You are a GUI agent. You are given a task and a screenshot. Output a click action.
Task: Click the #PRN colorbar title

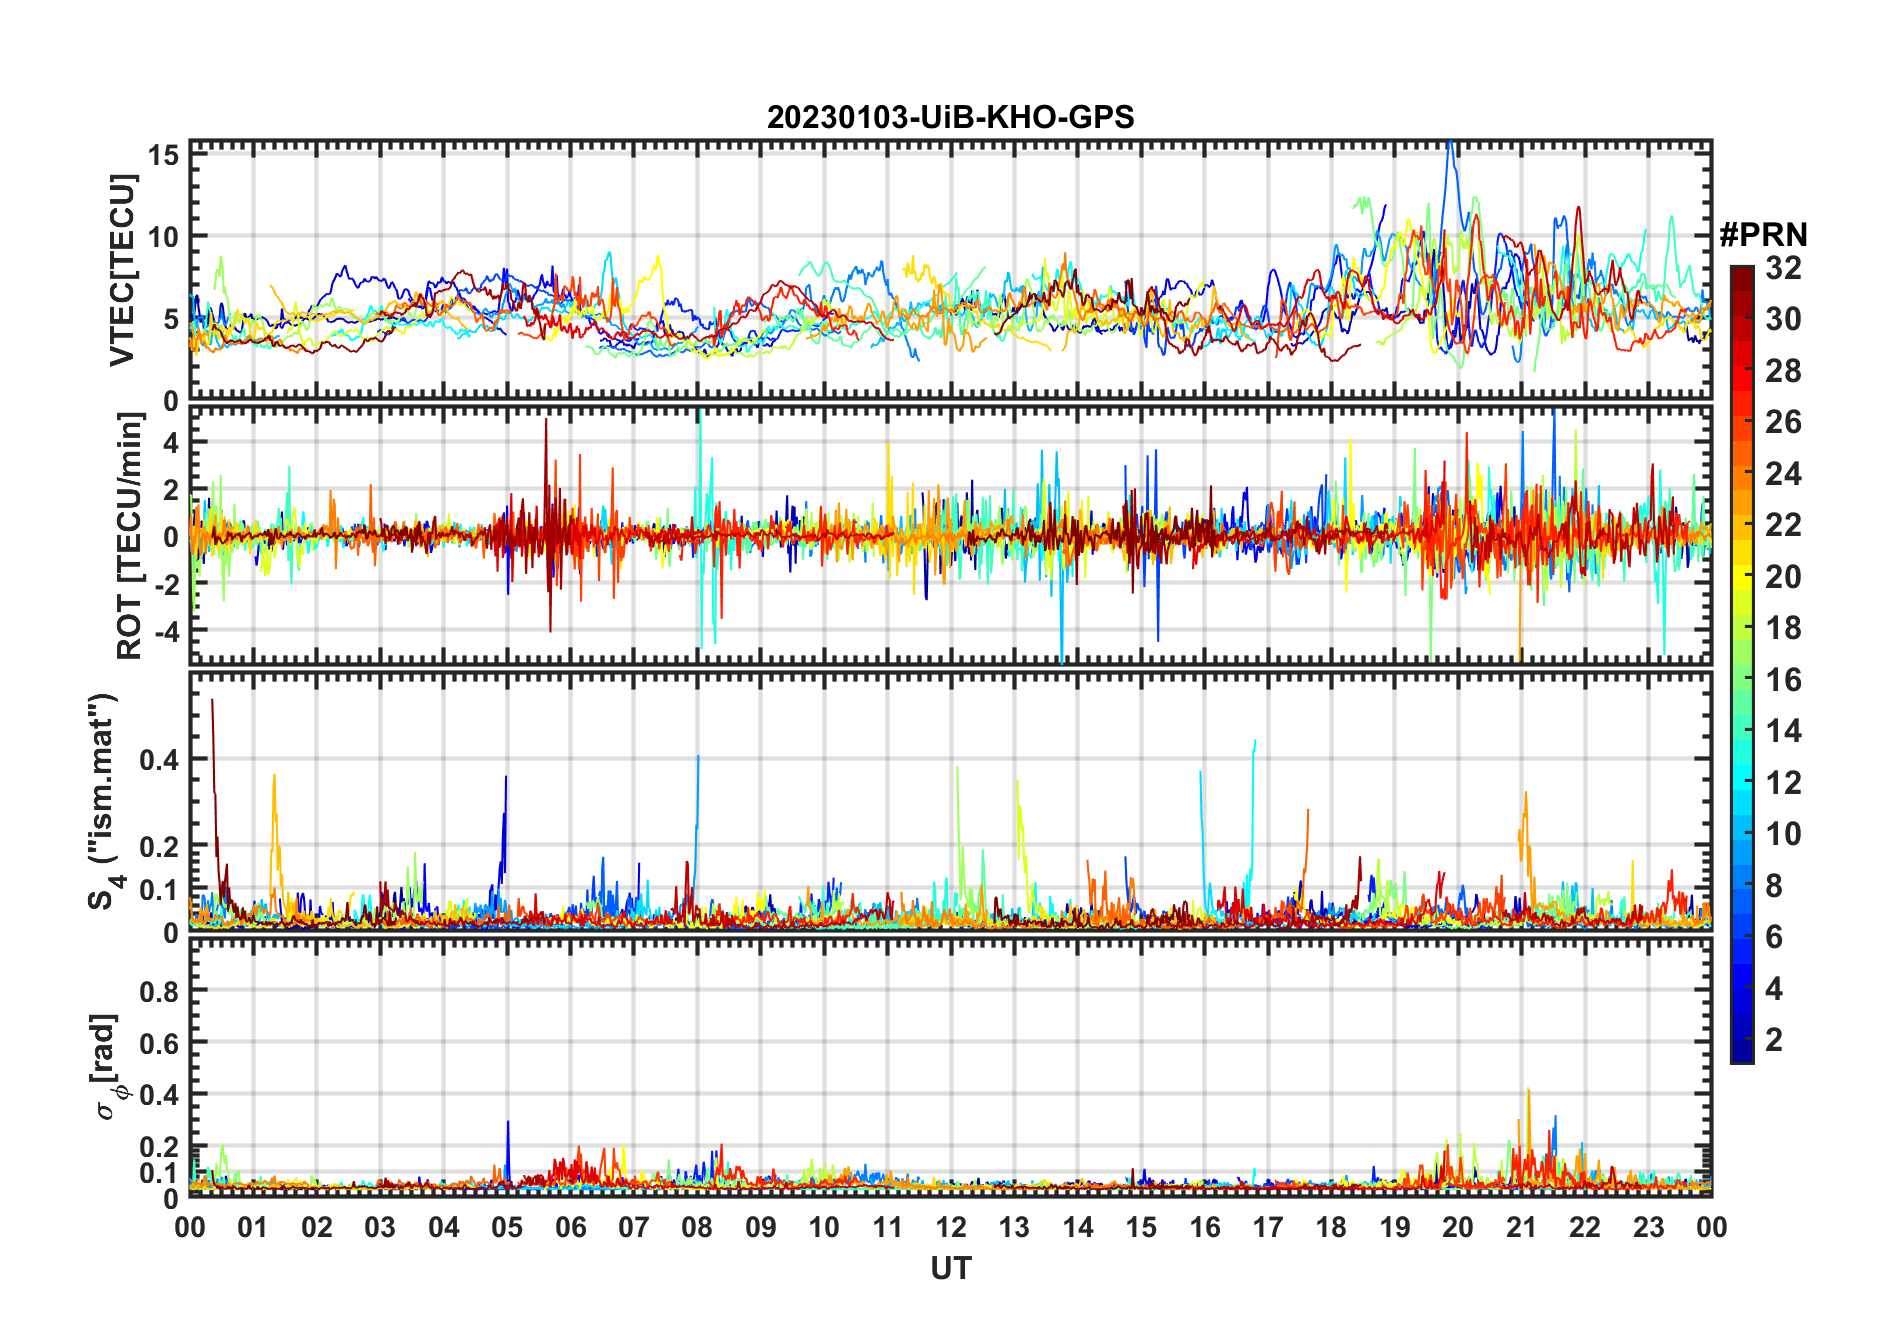pyautogui.click(x=1762, y=234)
